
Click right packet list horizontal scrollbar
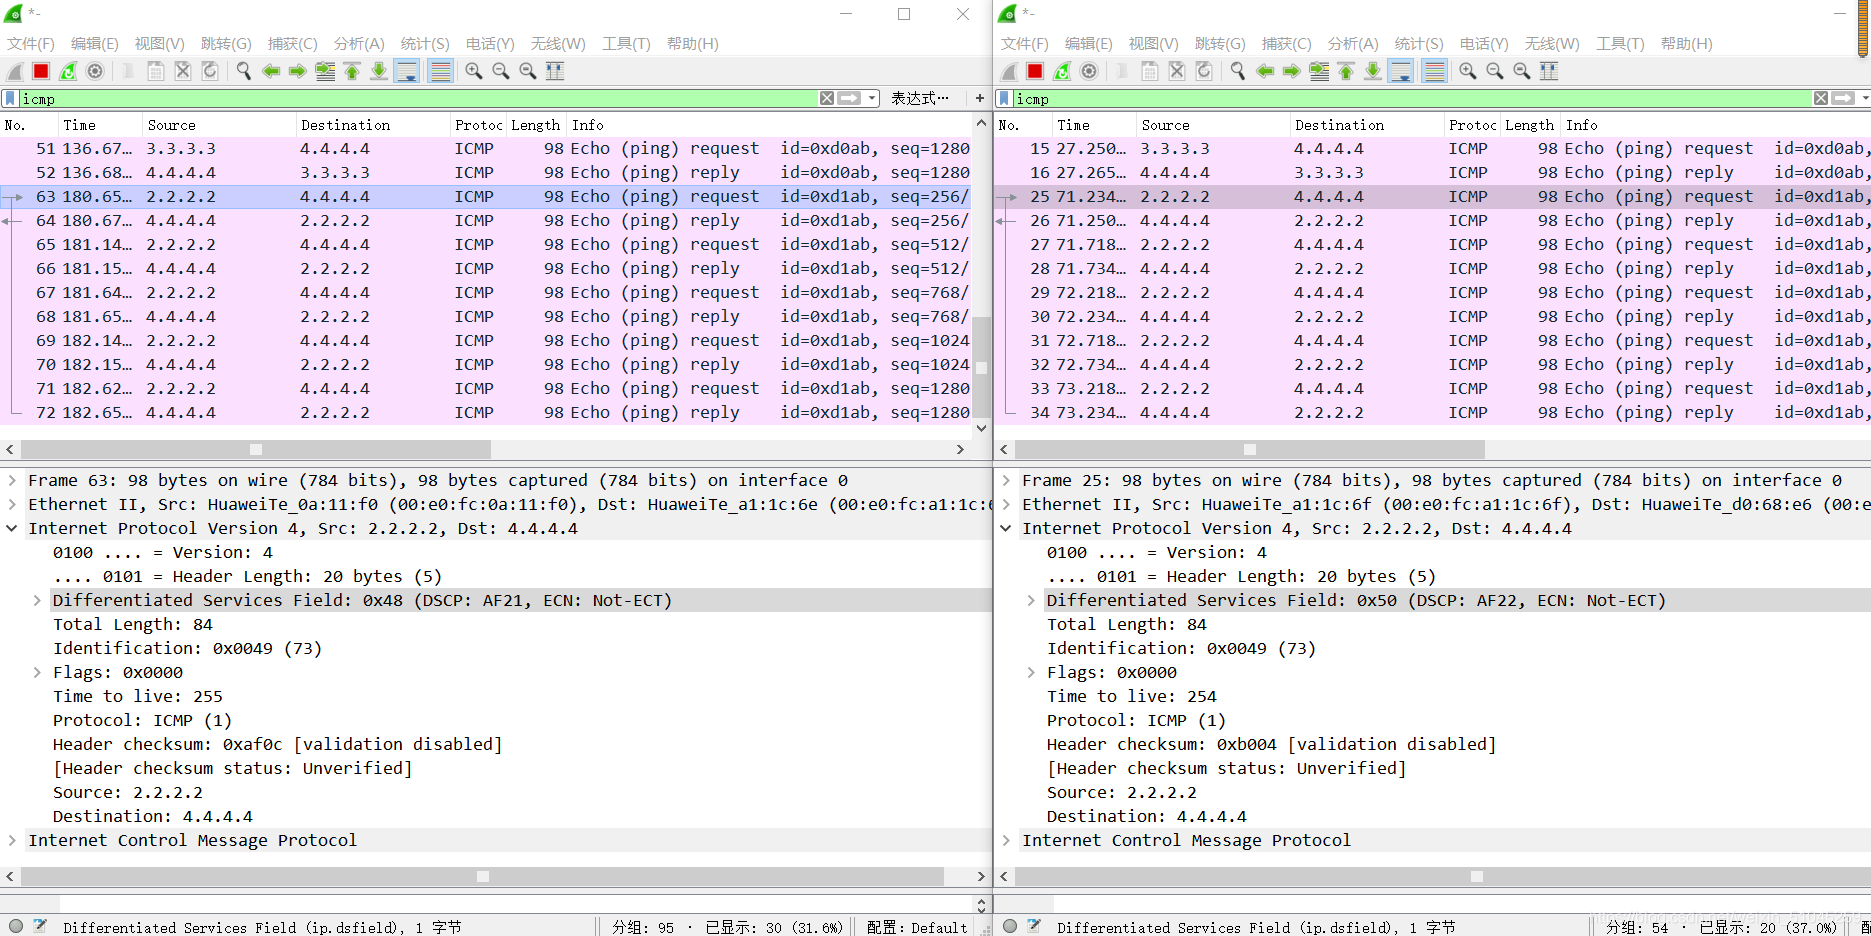(1249, 450)
